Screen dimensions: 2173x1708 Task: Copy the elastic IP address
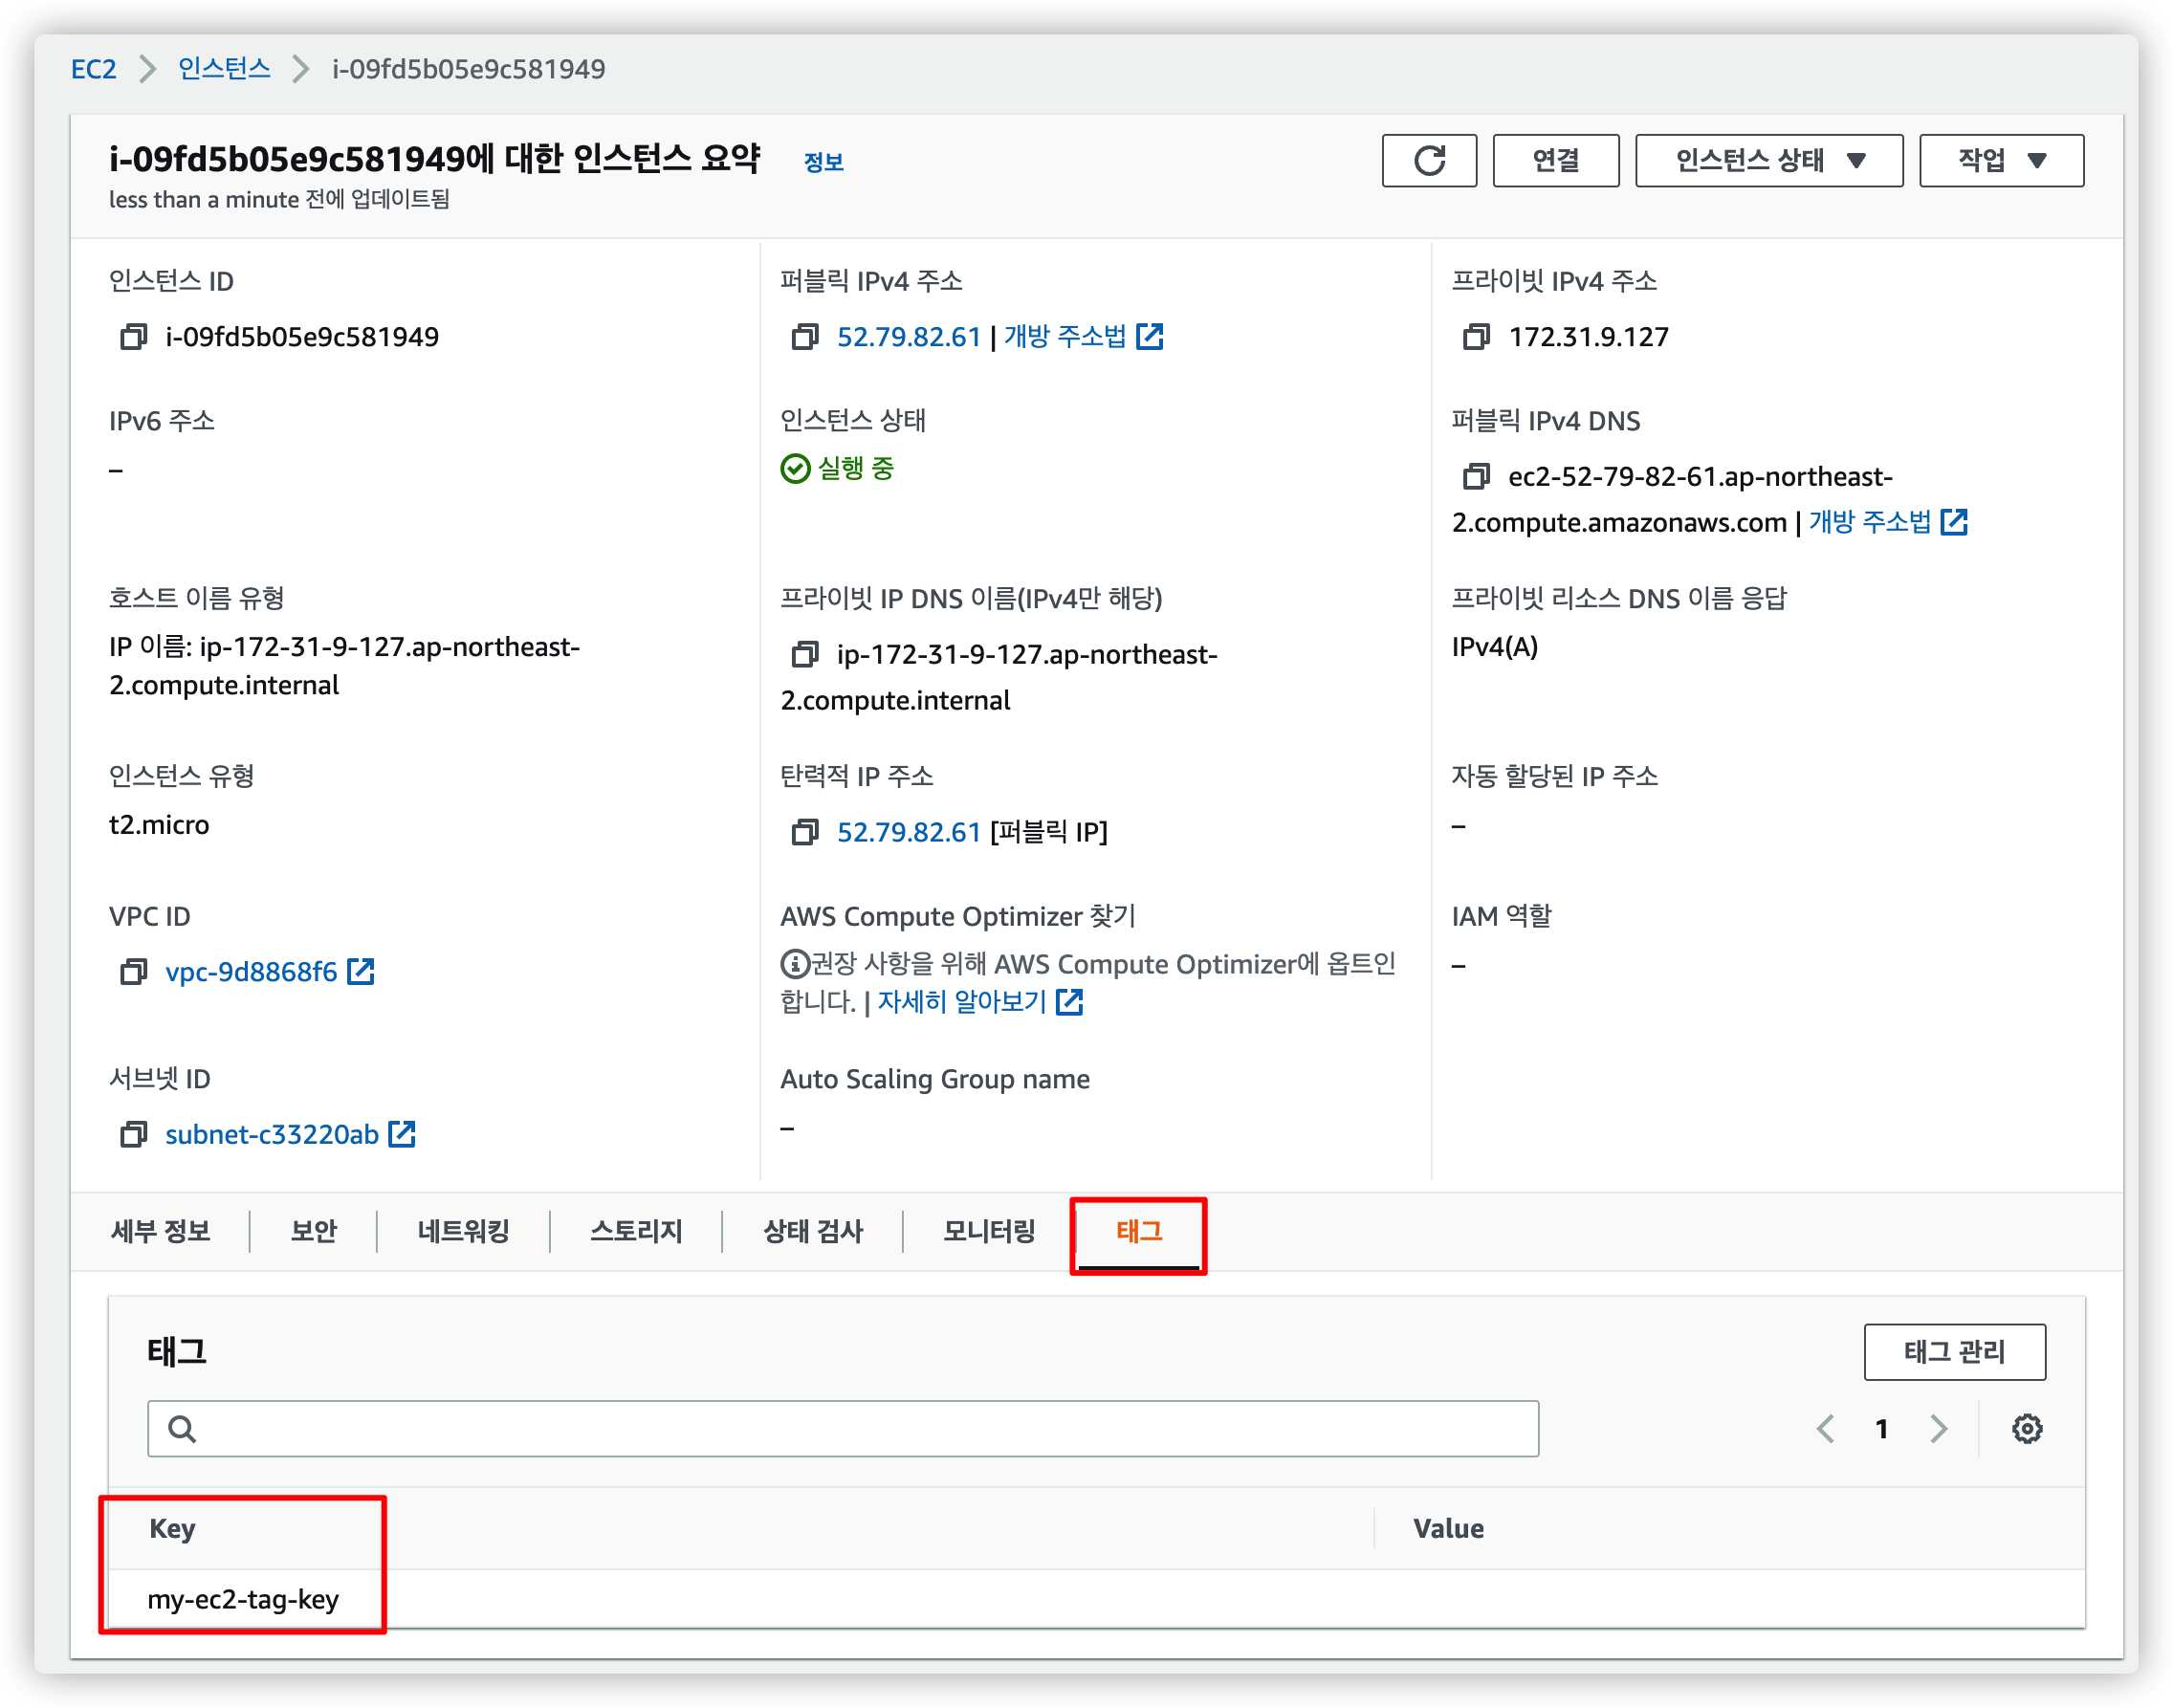(x=804, y=832)
